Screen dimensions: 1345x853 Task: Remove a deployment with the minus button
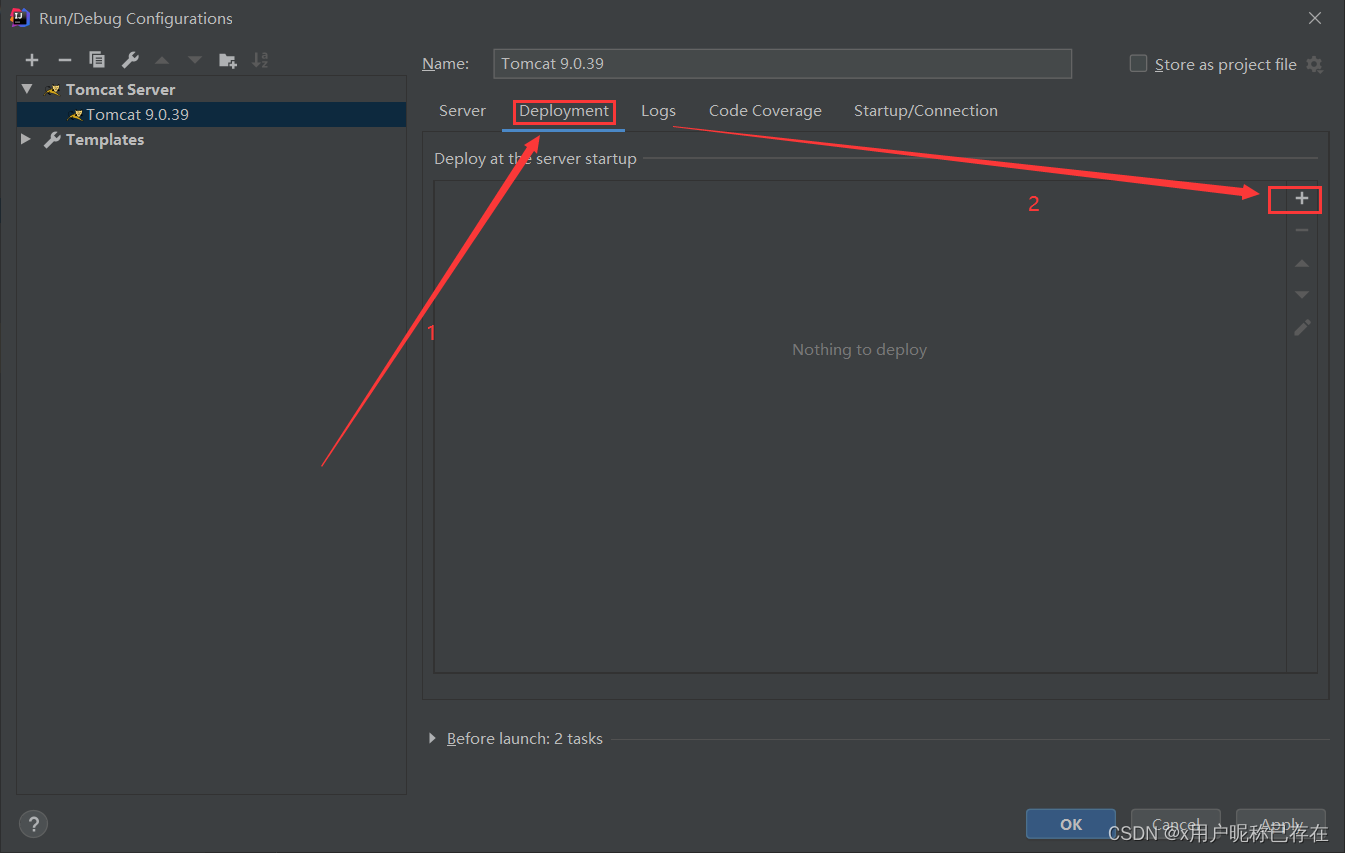pyautogui.click(x=1302, y=231)
